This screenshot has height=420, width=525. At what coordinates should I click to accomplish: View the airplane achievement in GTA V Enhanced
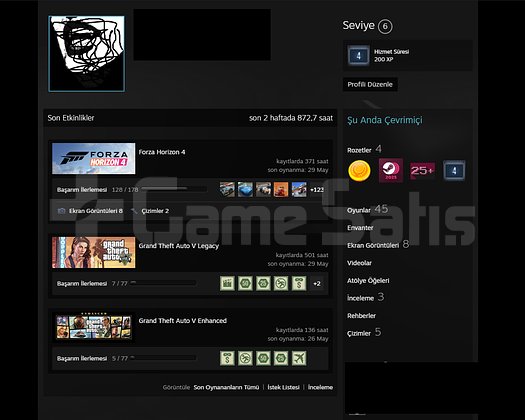299,358
